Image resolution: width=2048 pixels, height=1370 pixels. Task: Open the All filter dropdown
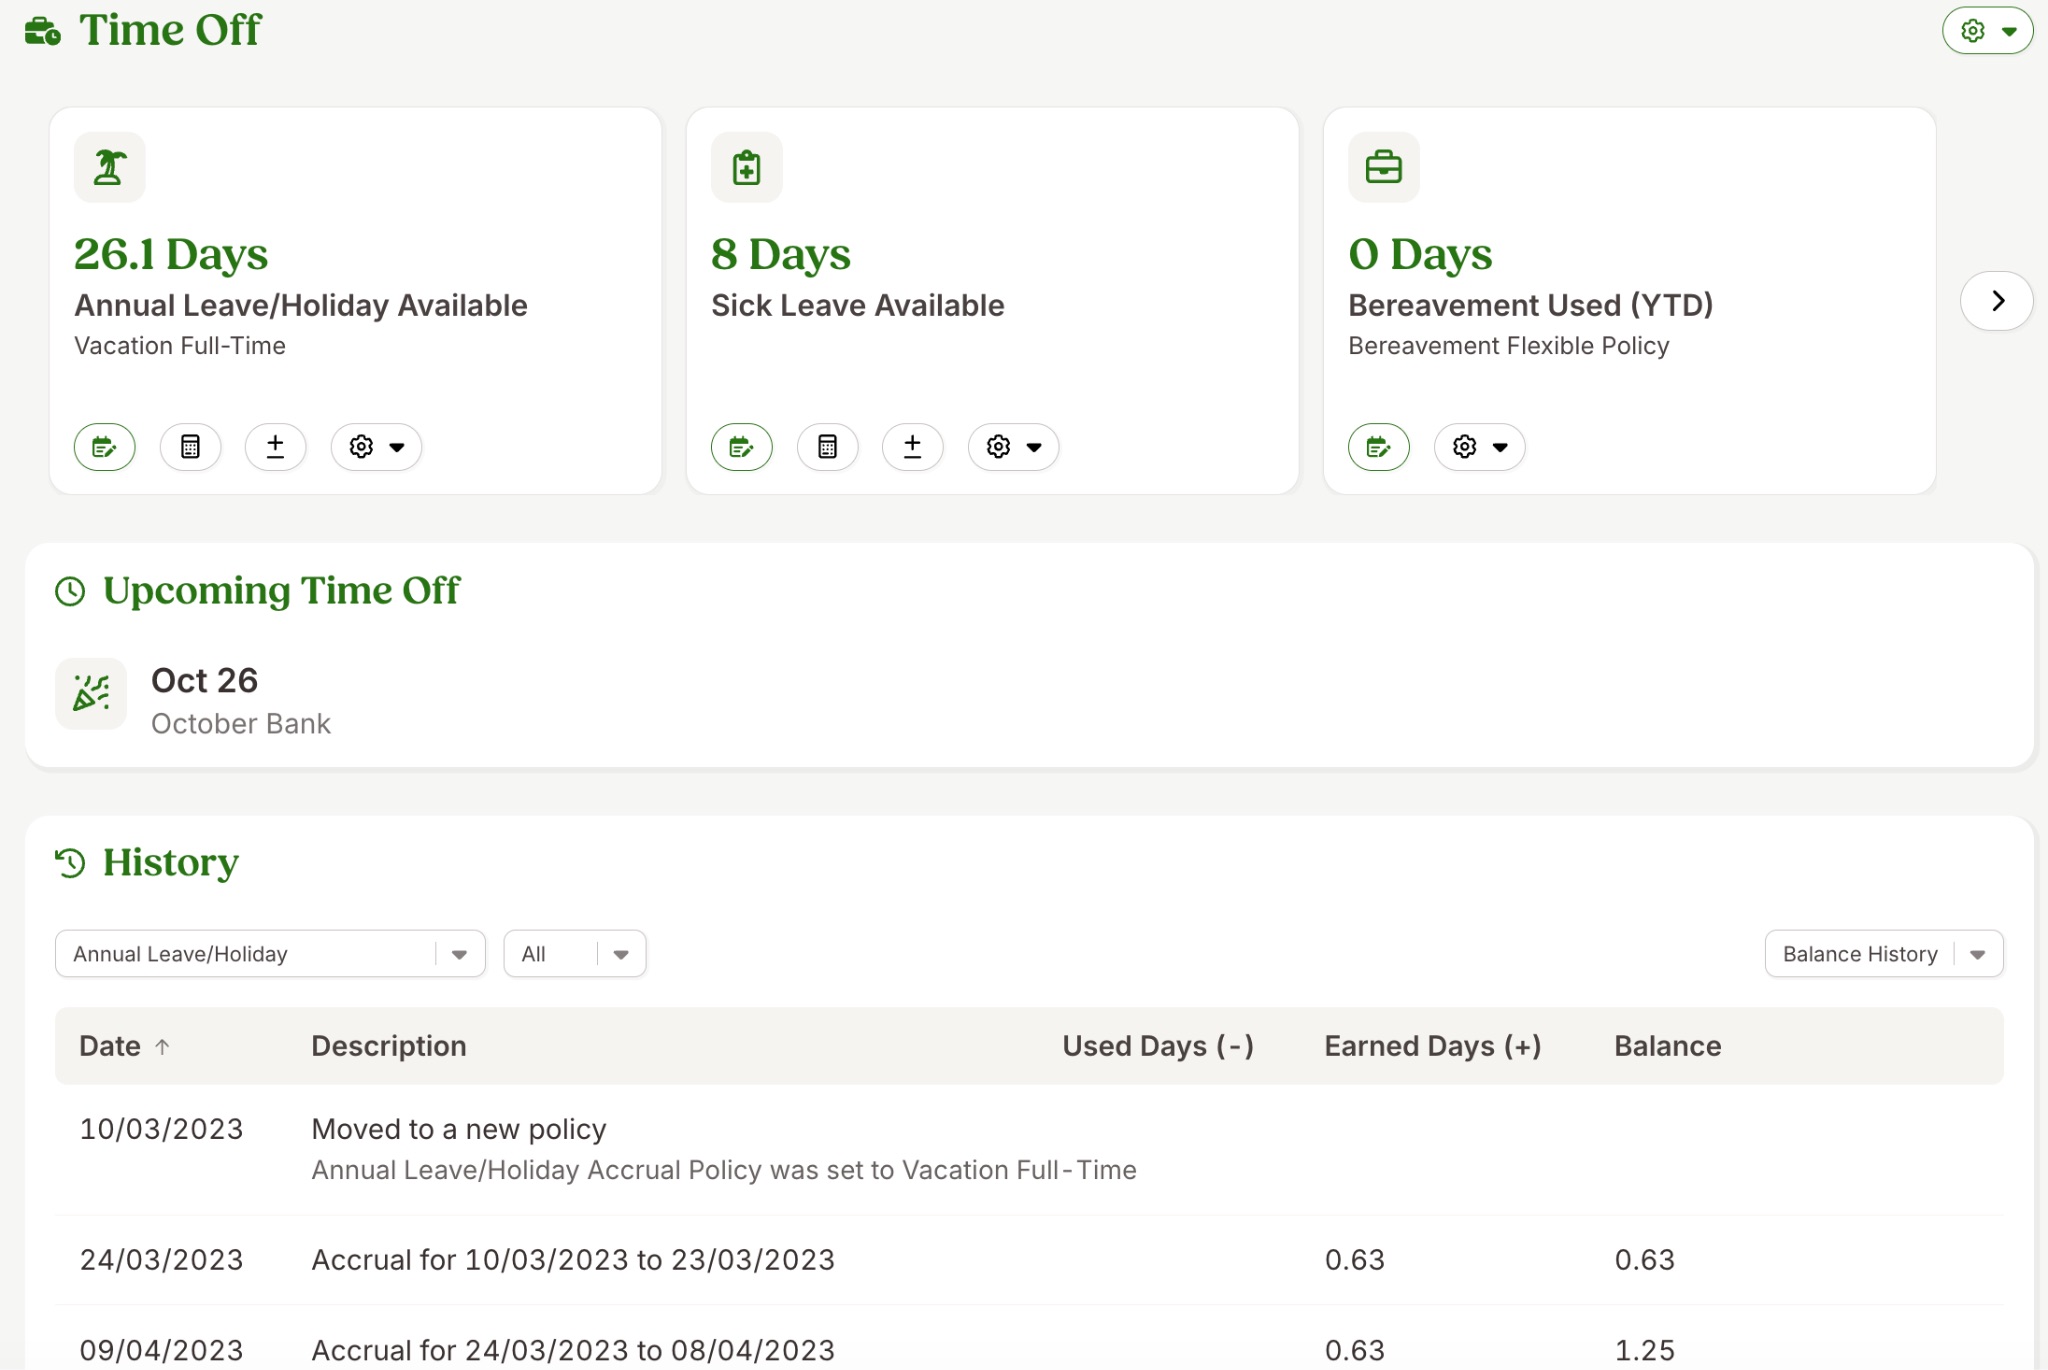click(x=575, y=954)
